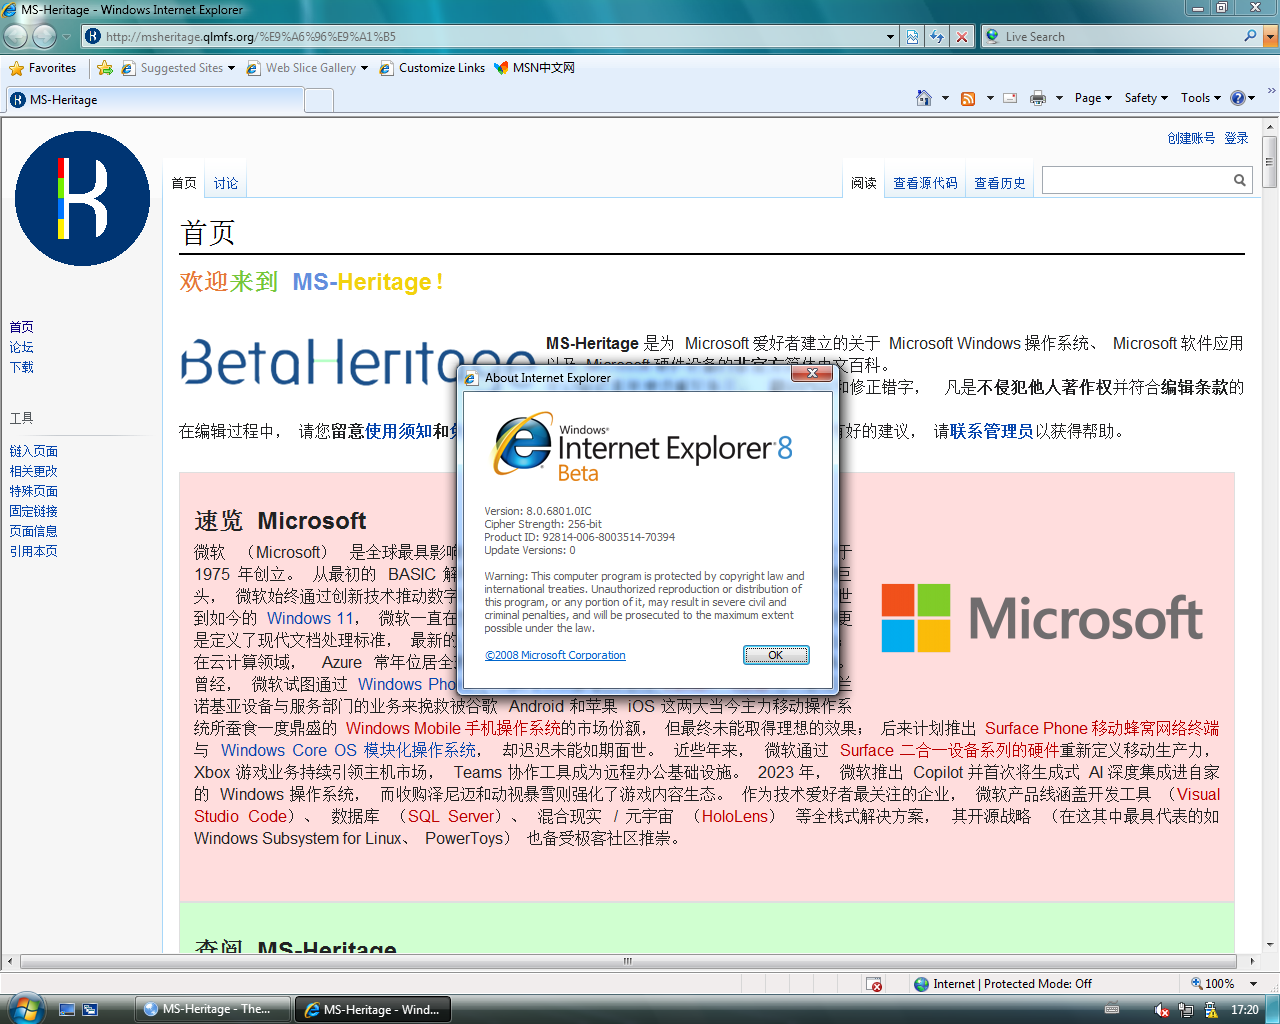
Task: Click the blue Help question mark icon
Action: click(x=1238, y=98)
